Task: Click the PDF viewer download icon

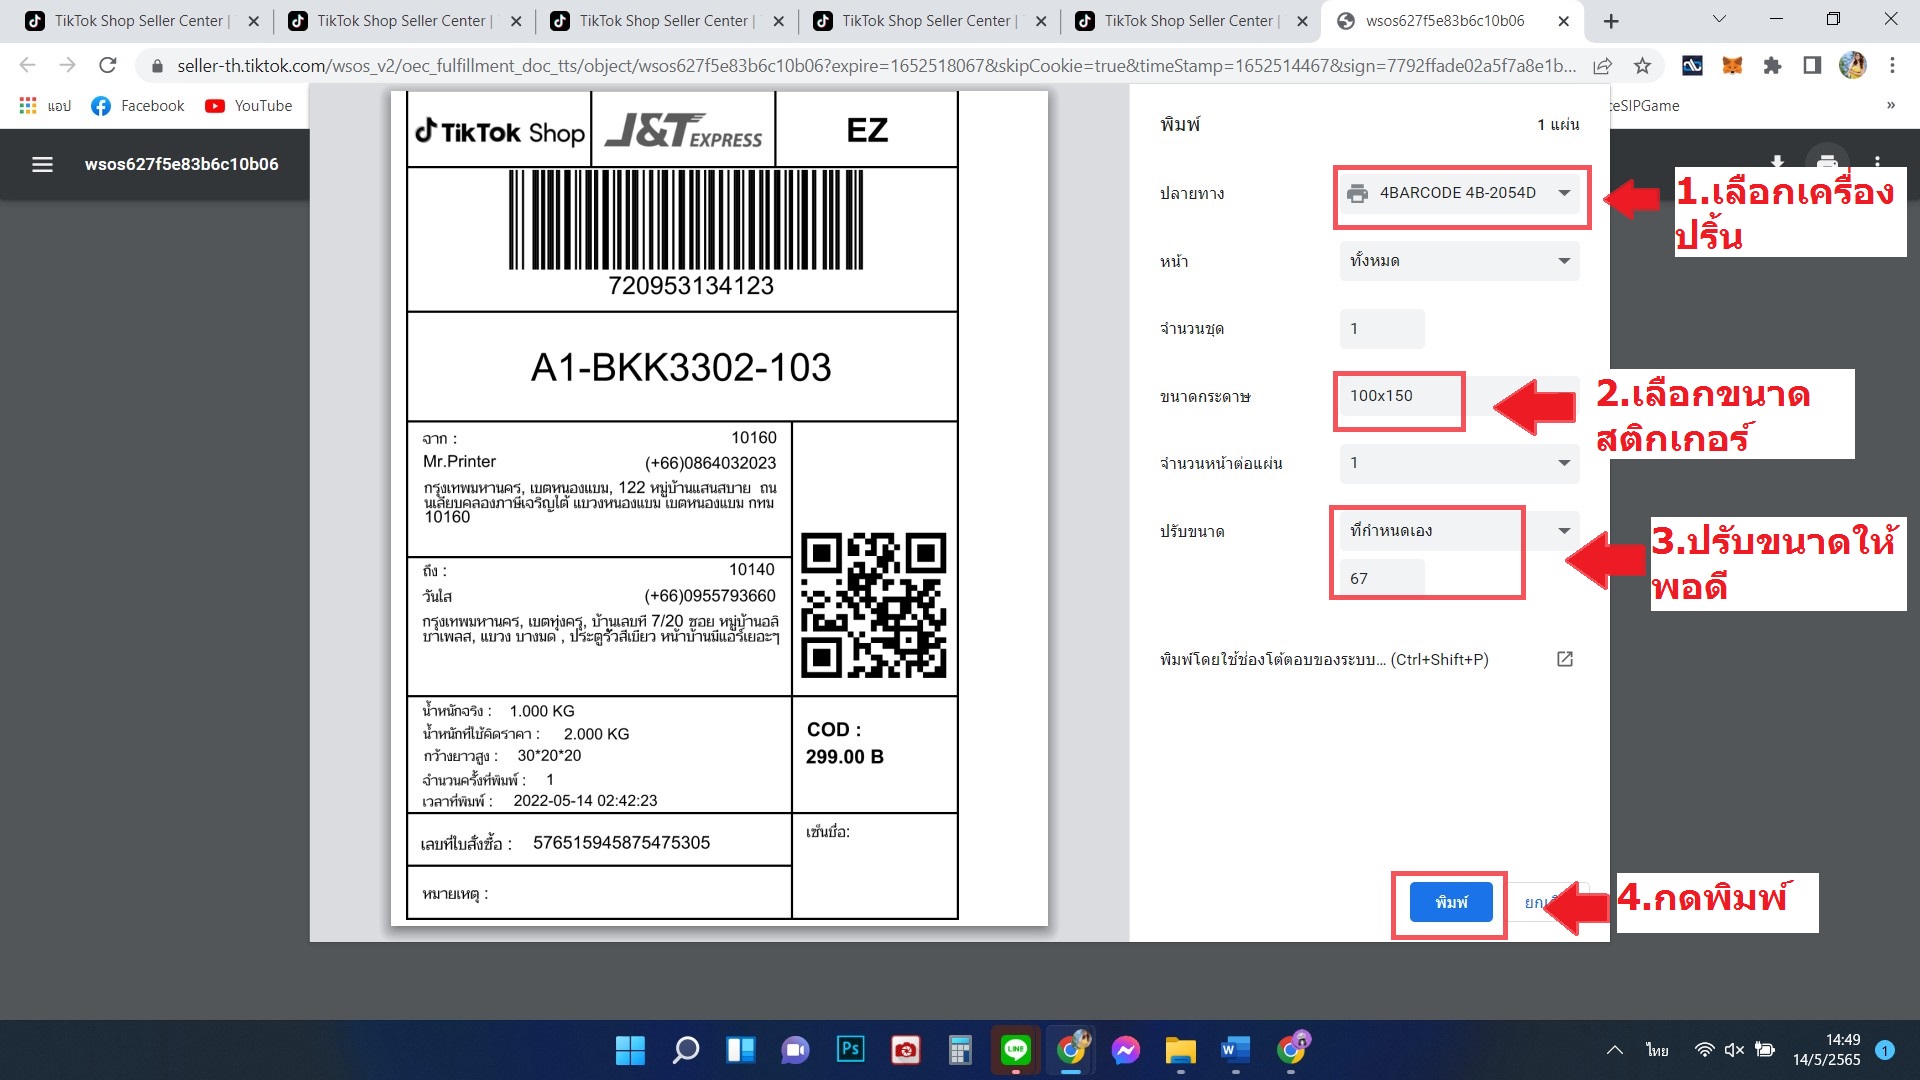Action: point(1777,164)
